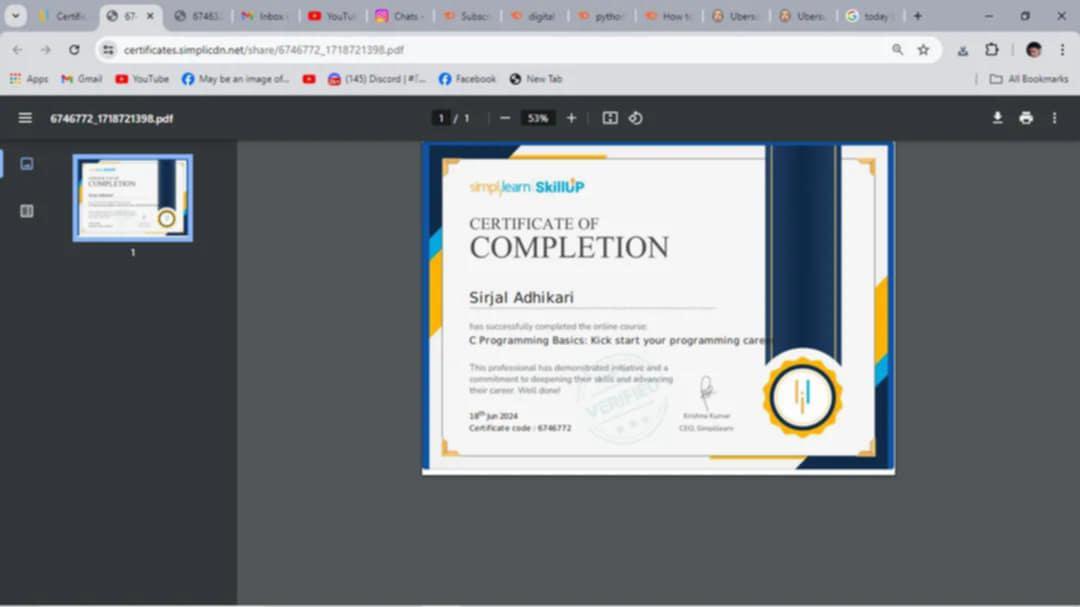Screen dimensions: 1080x607
Task: Select page 1 thumbnail
Action: [133, 198]
